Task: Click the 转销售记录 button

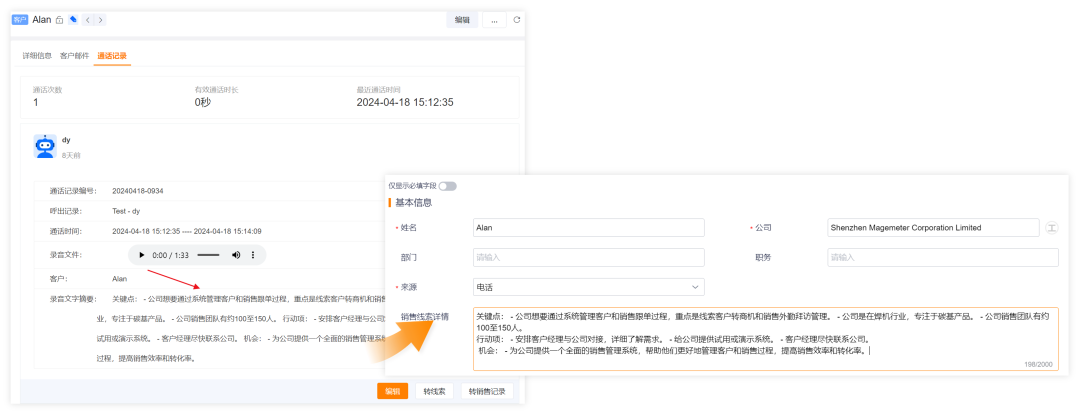Action: (487, 391)
